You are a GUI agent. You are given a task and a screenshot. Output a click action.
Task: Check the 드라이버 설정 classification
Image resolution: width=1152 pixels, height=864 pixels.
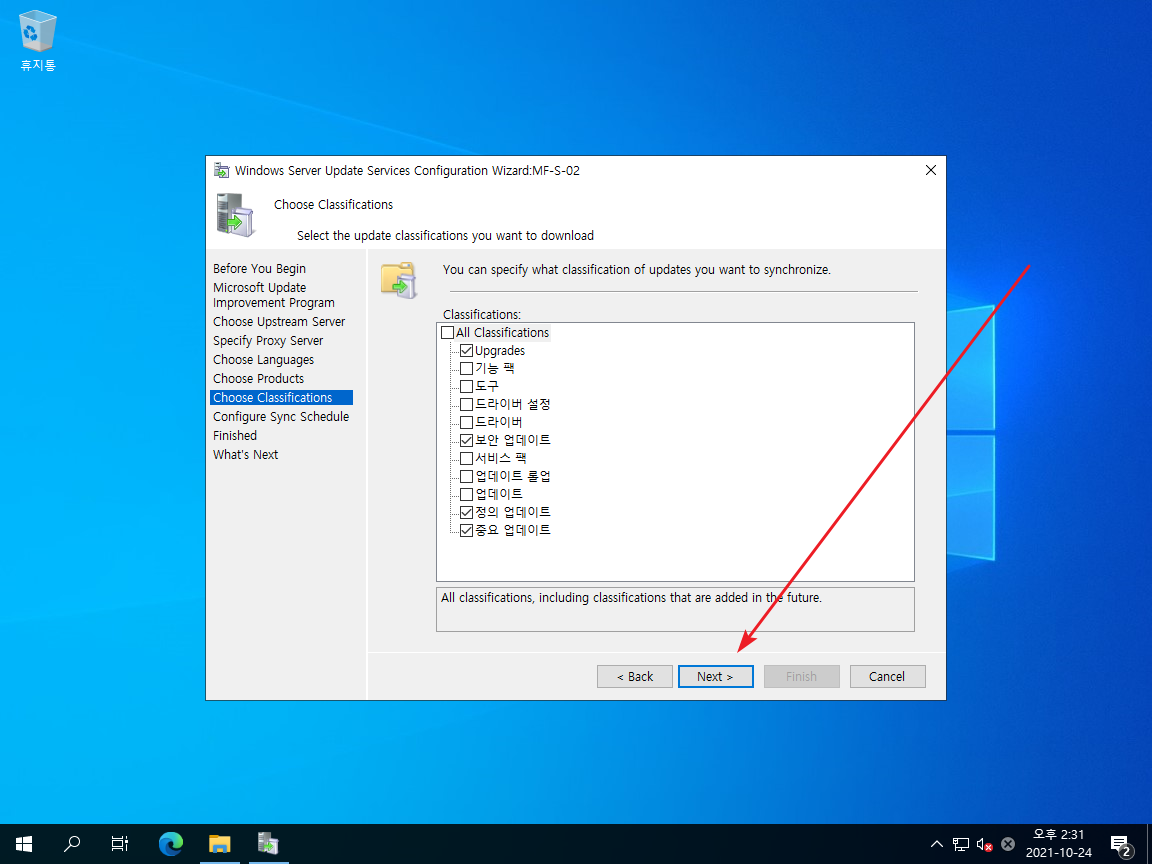467,405
